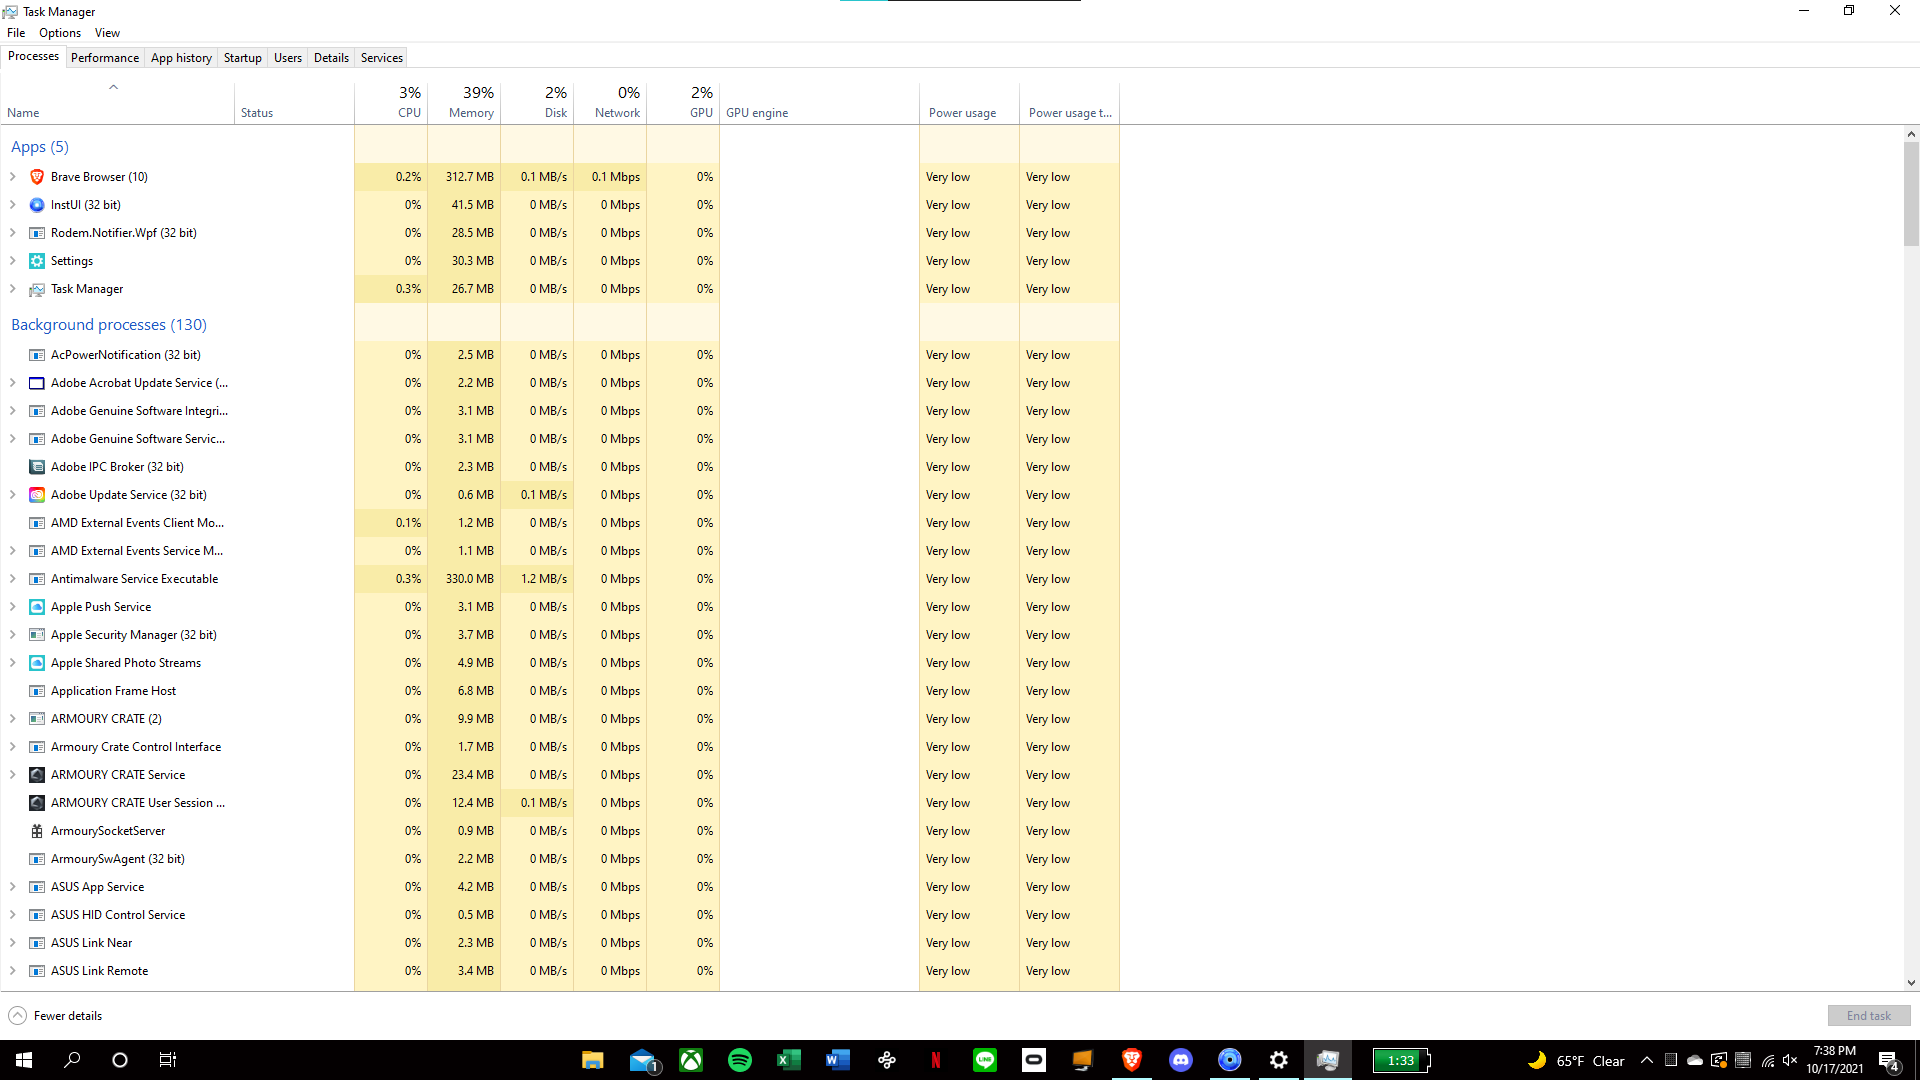Open Discord from the taskbar
This screenshot has height=1080, width=1920.
(1181, 1060)
